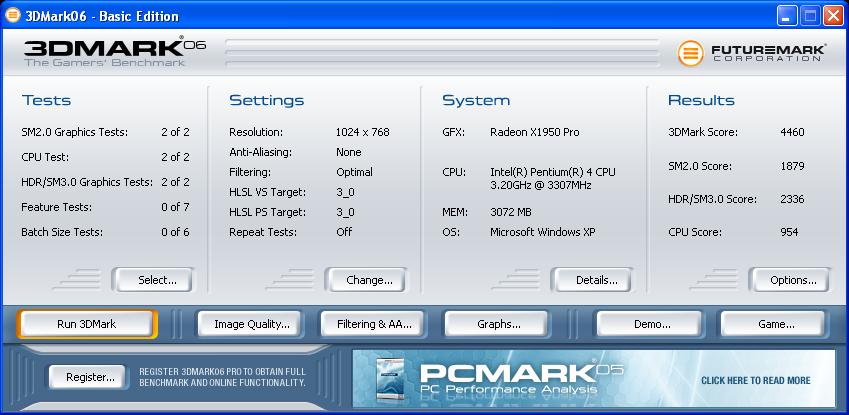Screen dimensions: 849x415
Task: Click the GFX text Radeon X1950 Pro
Action: (x=534, y=132)
